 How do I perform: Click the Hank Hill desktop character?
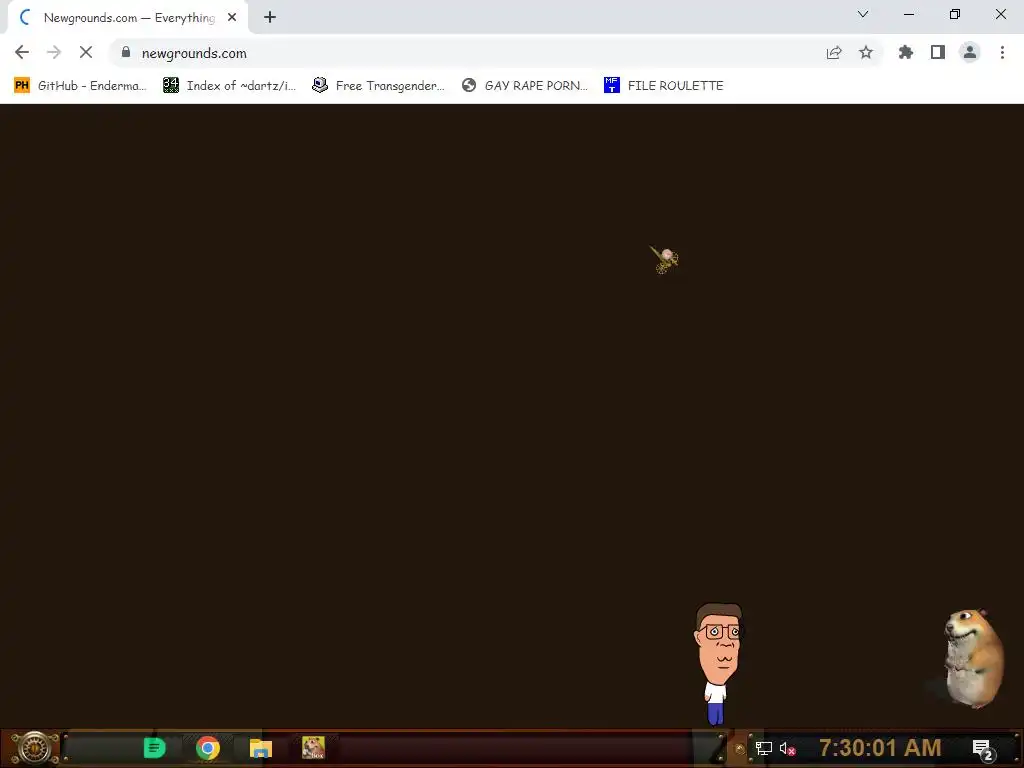(x=718, y=664)
